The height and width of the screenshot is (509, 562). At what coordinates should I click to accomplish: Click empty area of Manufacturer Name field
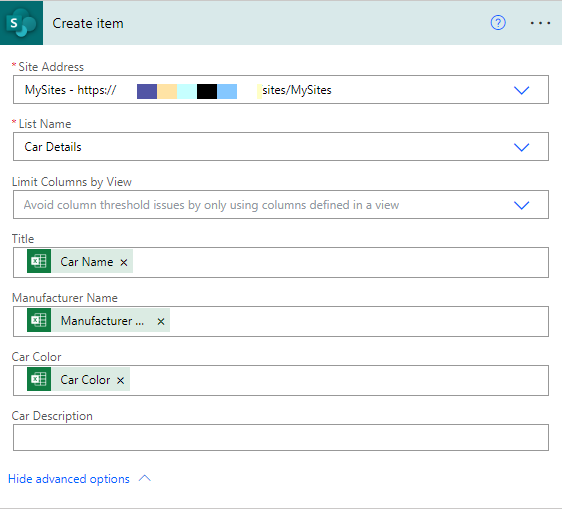tap(359, 322)
